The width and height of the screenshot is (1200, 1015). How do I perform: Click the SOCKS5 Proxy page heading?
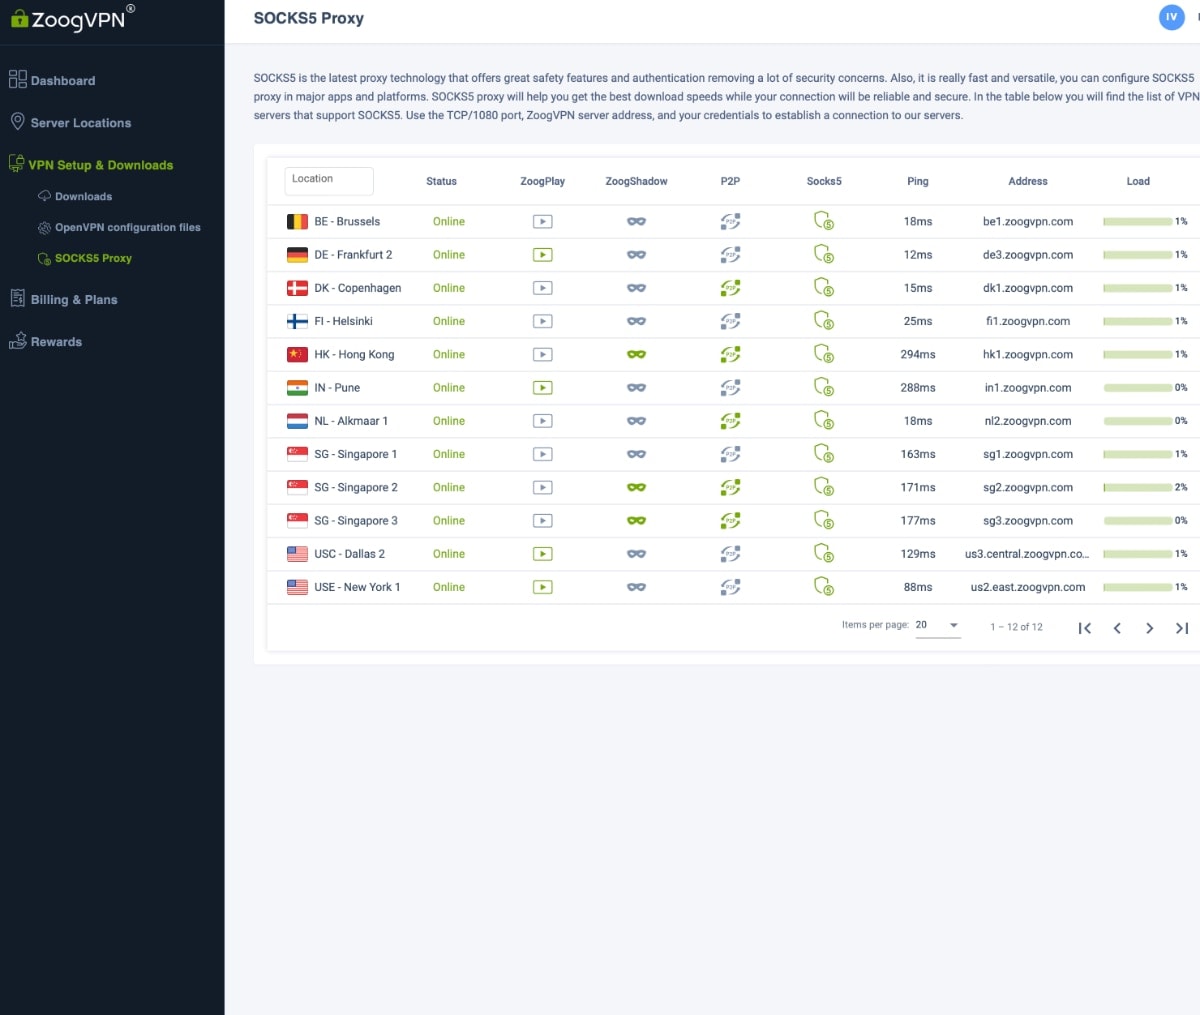click(x=309, y=18)
